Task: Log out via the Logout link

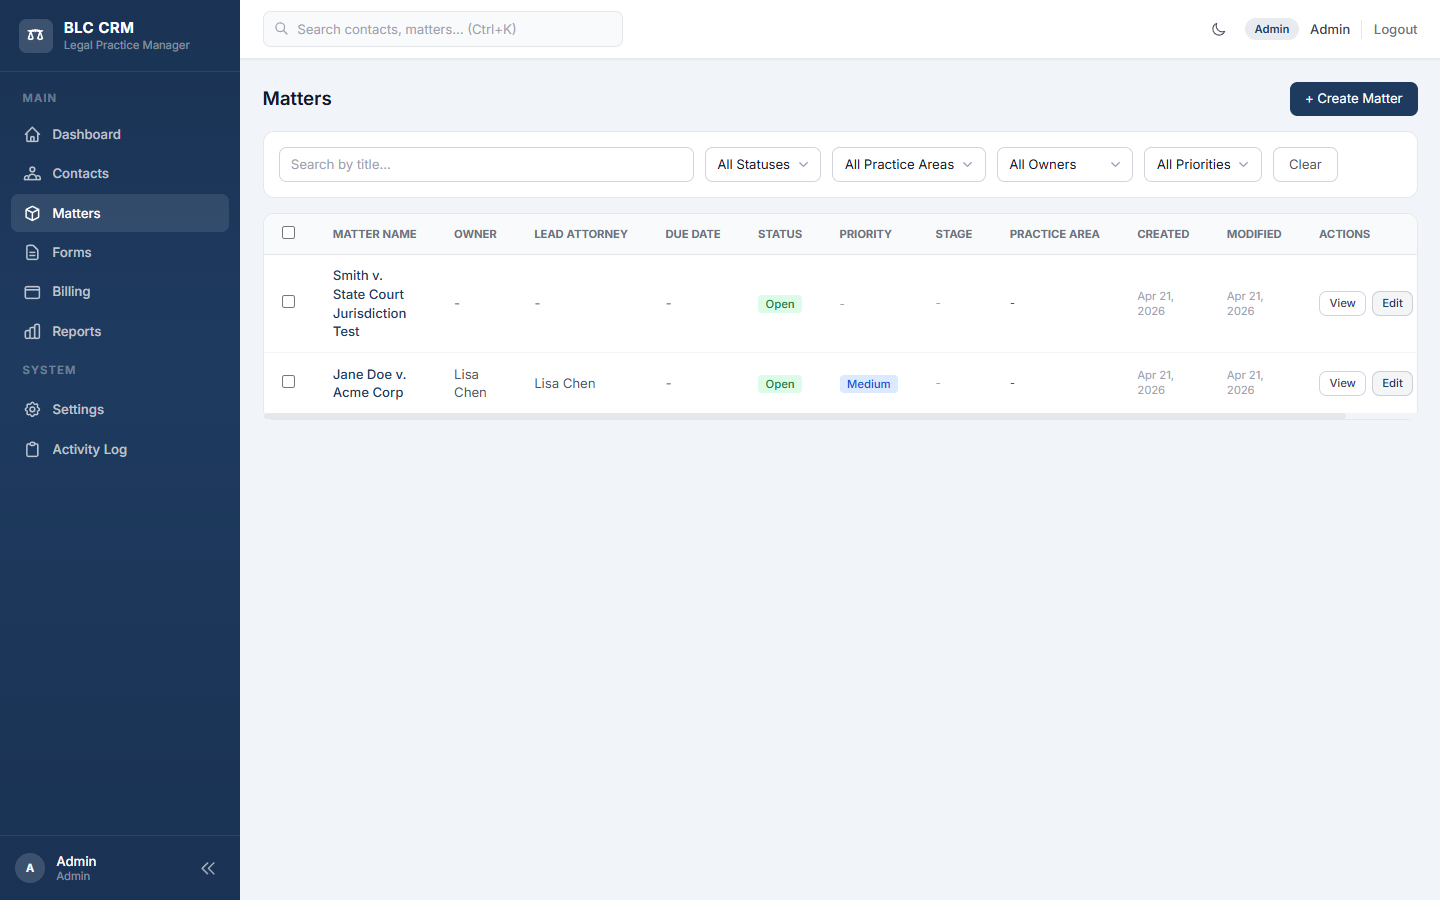Action: (x=1395, y=29)
